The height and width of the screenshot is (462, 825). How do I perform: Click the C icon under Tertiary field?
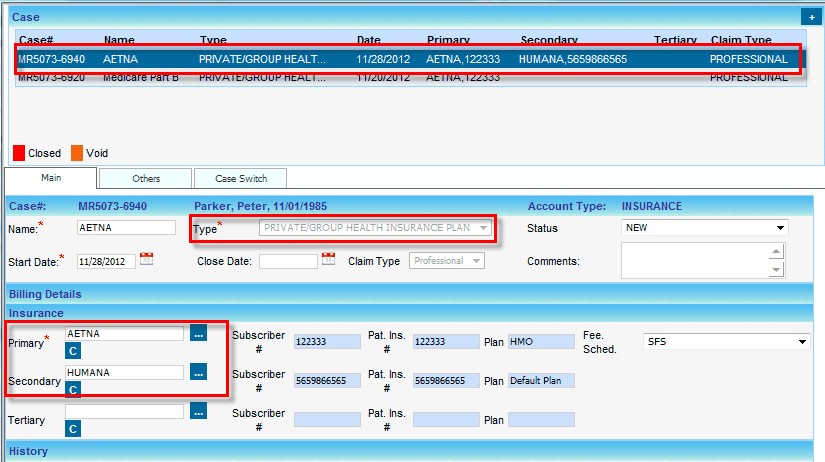point(73,428)
